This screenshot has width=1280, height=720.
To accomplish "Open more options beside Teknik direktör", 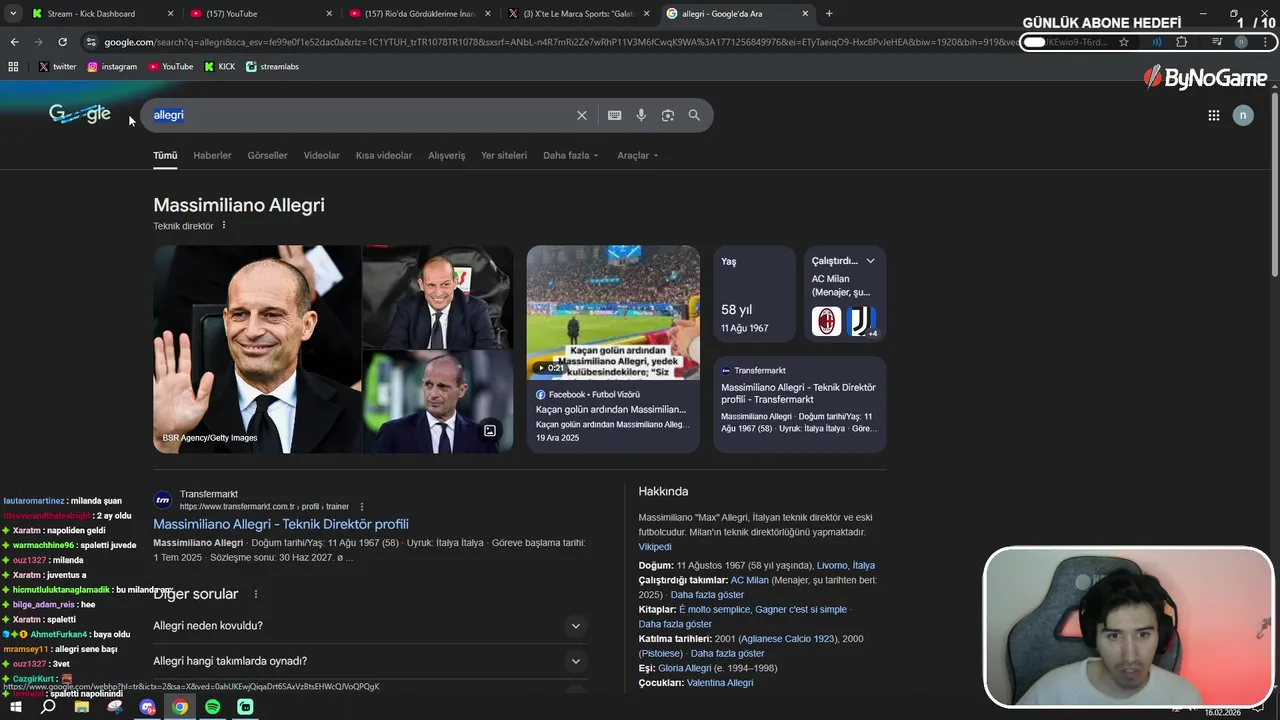I will click(x=224, y=226).
